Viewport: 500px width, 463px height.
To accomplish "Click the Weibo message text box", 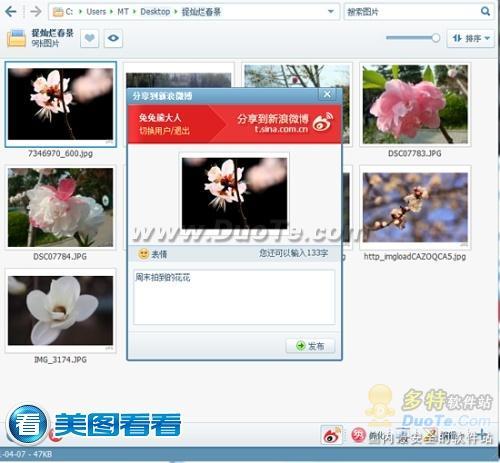I will (x=234, y=297).
